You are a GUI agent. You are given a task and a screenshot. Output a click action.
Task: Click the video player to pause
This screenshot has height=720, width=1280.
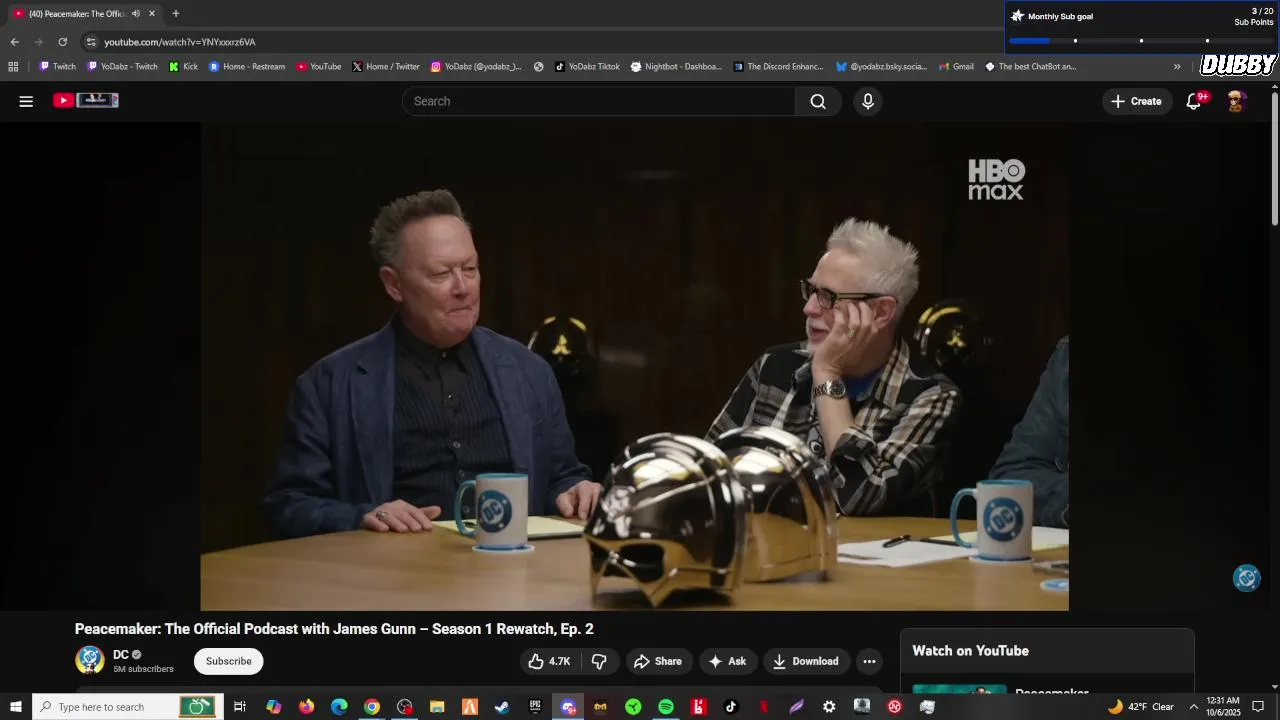coord(635,366)
